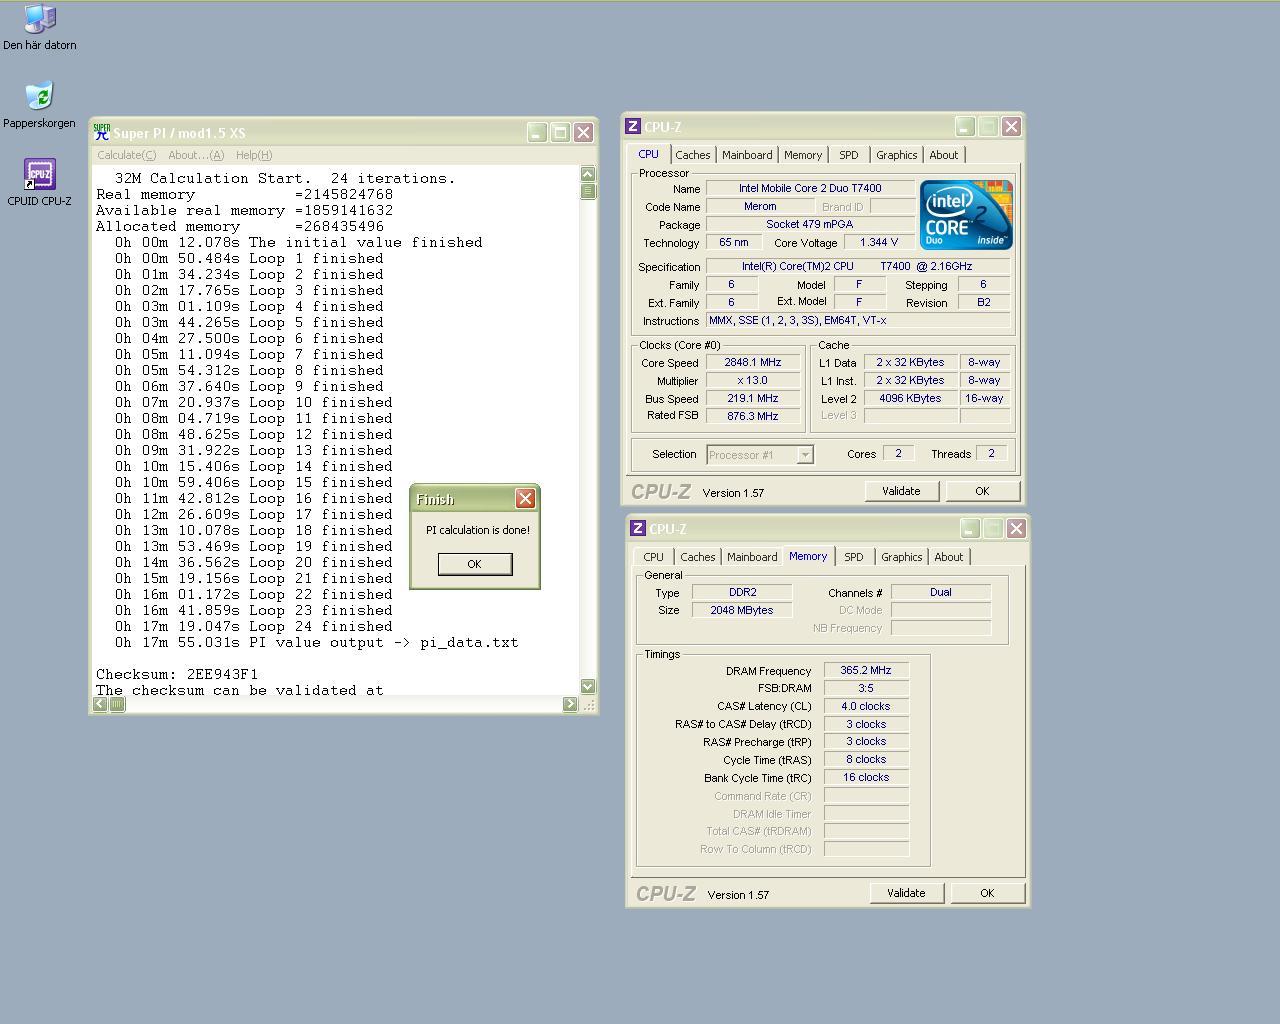The height and width of the screenshot is (1024, 1280).
Task: Click the Rated FSB value 876.3 MHz
Action: [752, 416]
